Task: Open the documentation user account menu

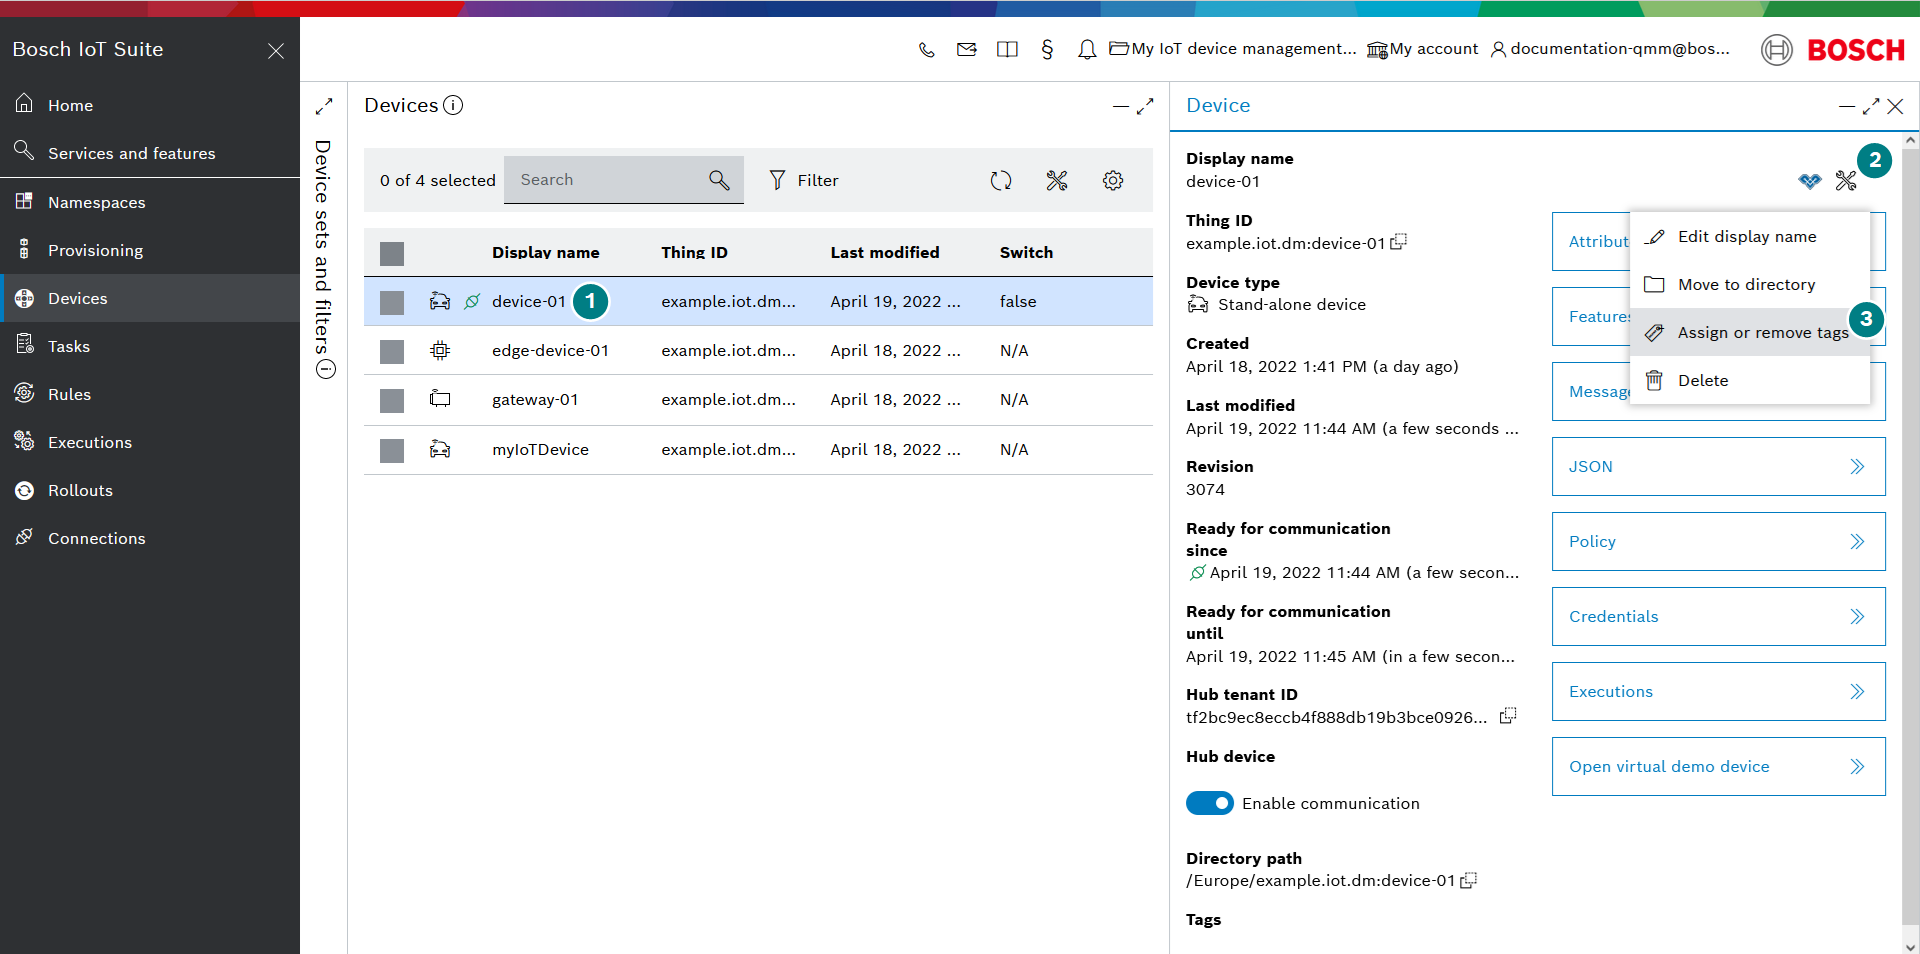Action: pos(1610,49)
